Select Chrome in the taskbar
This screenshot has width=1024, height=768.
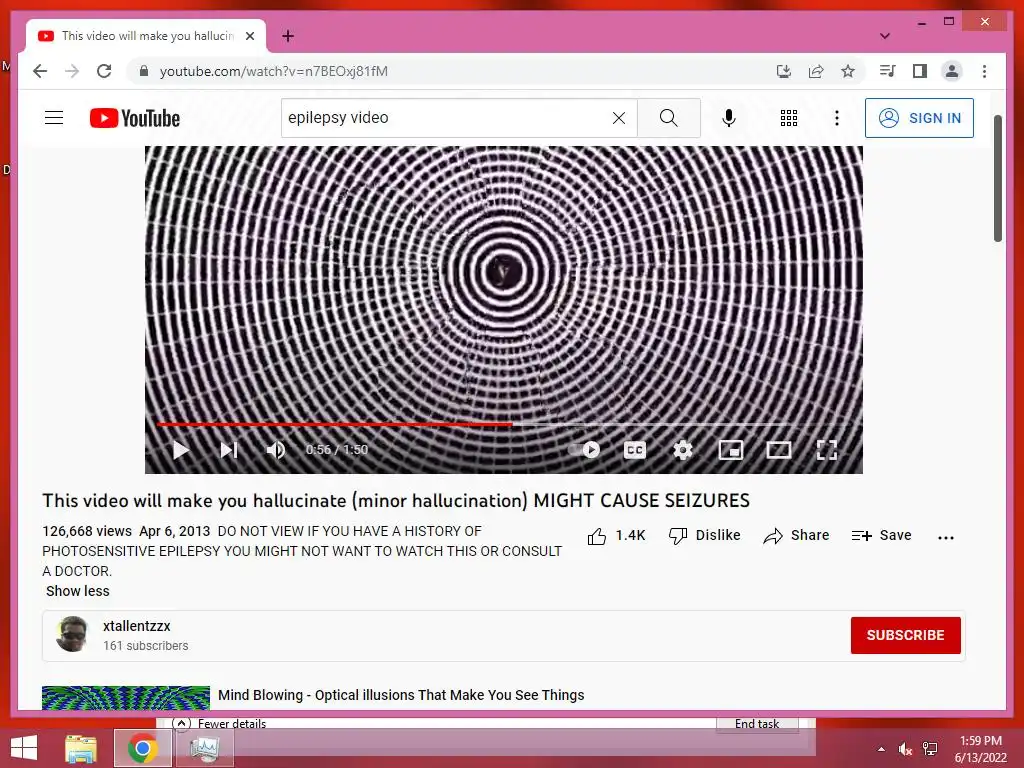coord(142,748)
